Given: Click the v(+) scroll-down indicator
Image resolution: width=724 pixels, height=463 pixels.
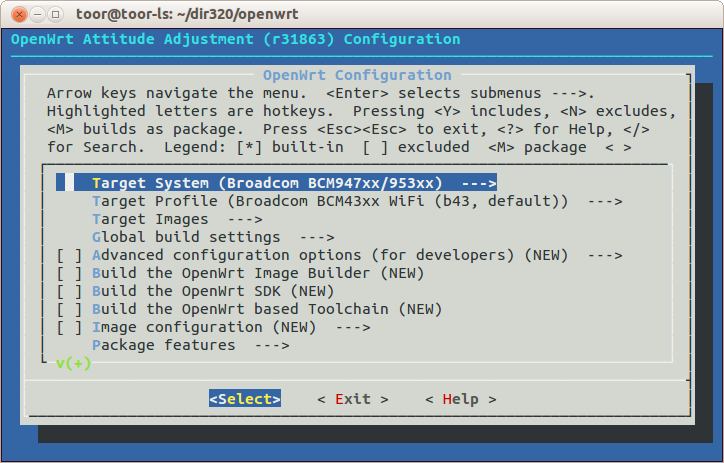Looking at the screenshot, I should pos(73,363).
